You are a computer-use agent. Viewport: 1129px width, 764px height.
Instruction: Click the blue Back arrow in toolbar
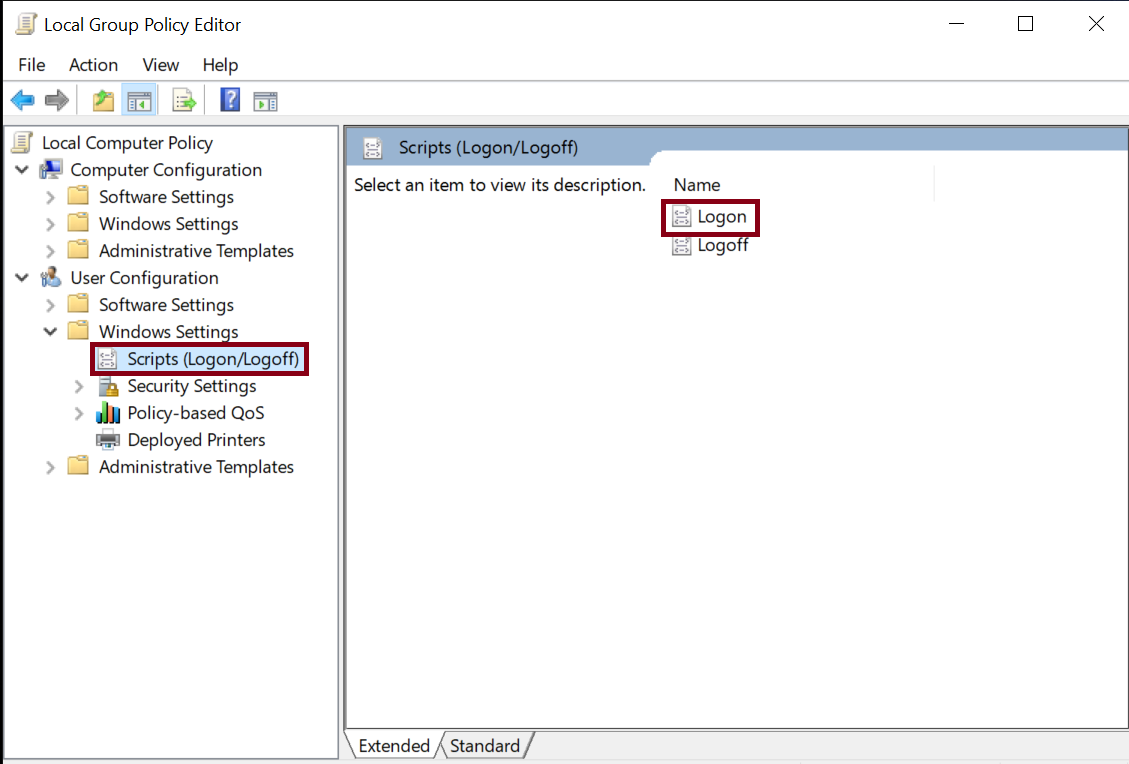(22, 100)
